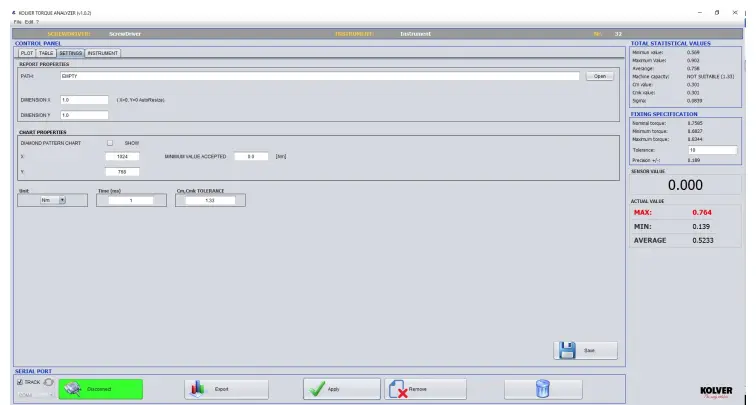The height and width of the screenshot is (405, 756).
Task: Click the Sigma value '0.0839'
Action: (694, 101)
